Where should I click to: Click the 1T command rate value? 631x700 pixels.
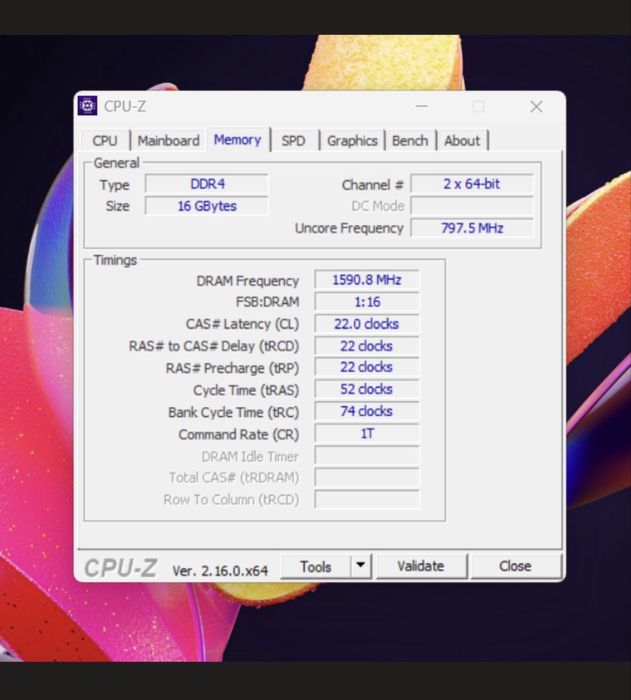pyautogui.click(x=367, y=433)
